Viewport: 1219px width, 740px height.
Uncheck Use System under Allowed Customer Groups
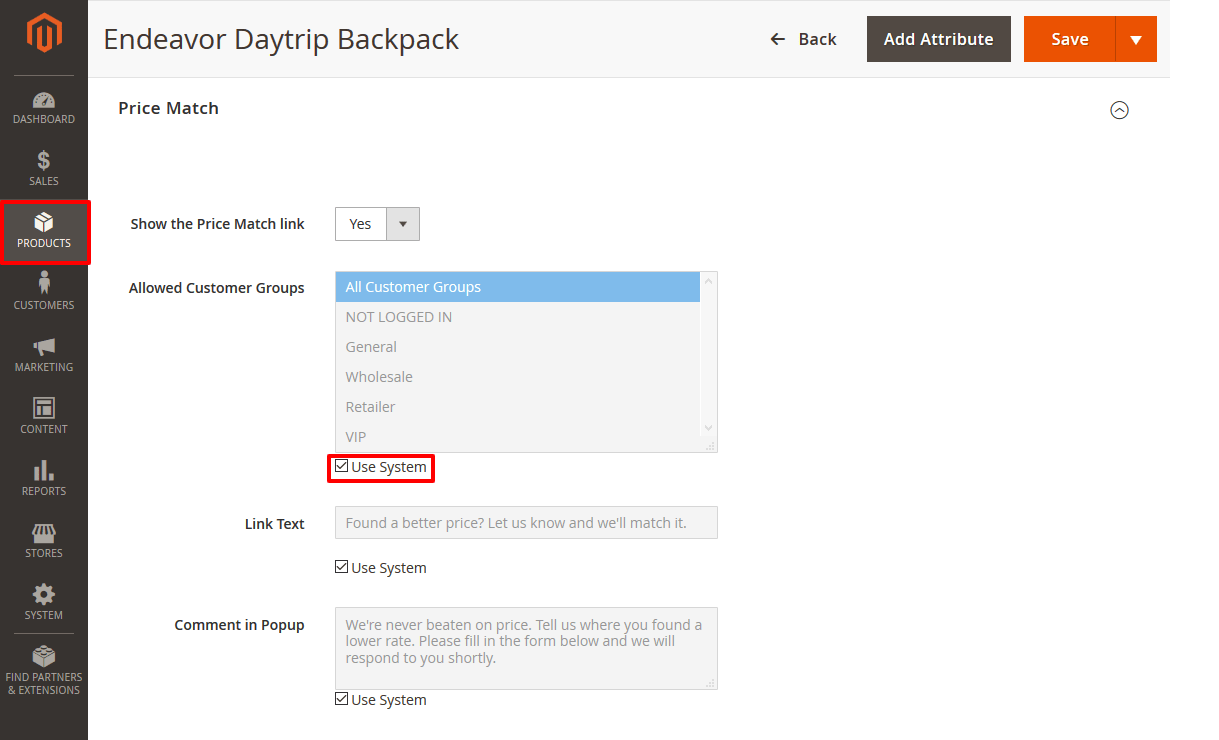342,467
